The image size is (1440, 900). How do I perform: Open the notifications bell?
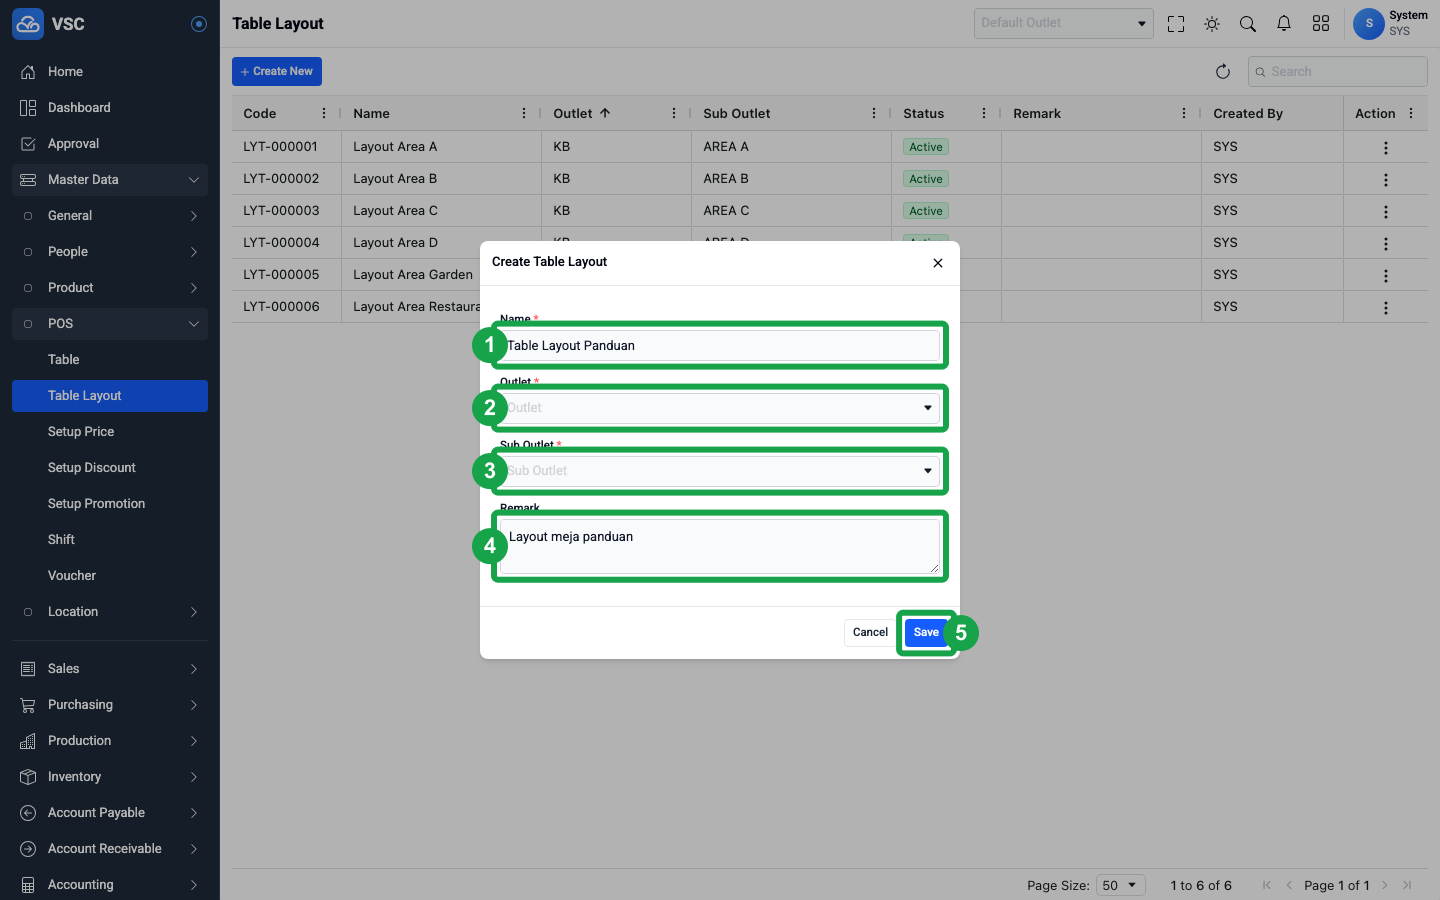tap(1284, 24)
